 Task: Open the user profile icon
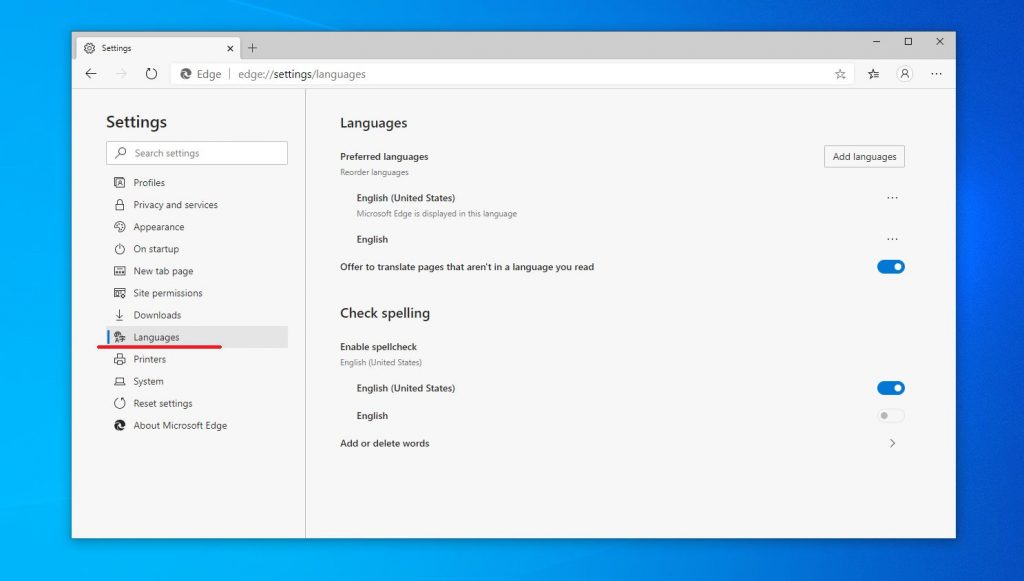904,74
